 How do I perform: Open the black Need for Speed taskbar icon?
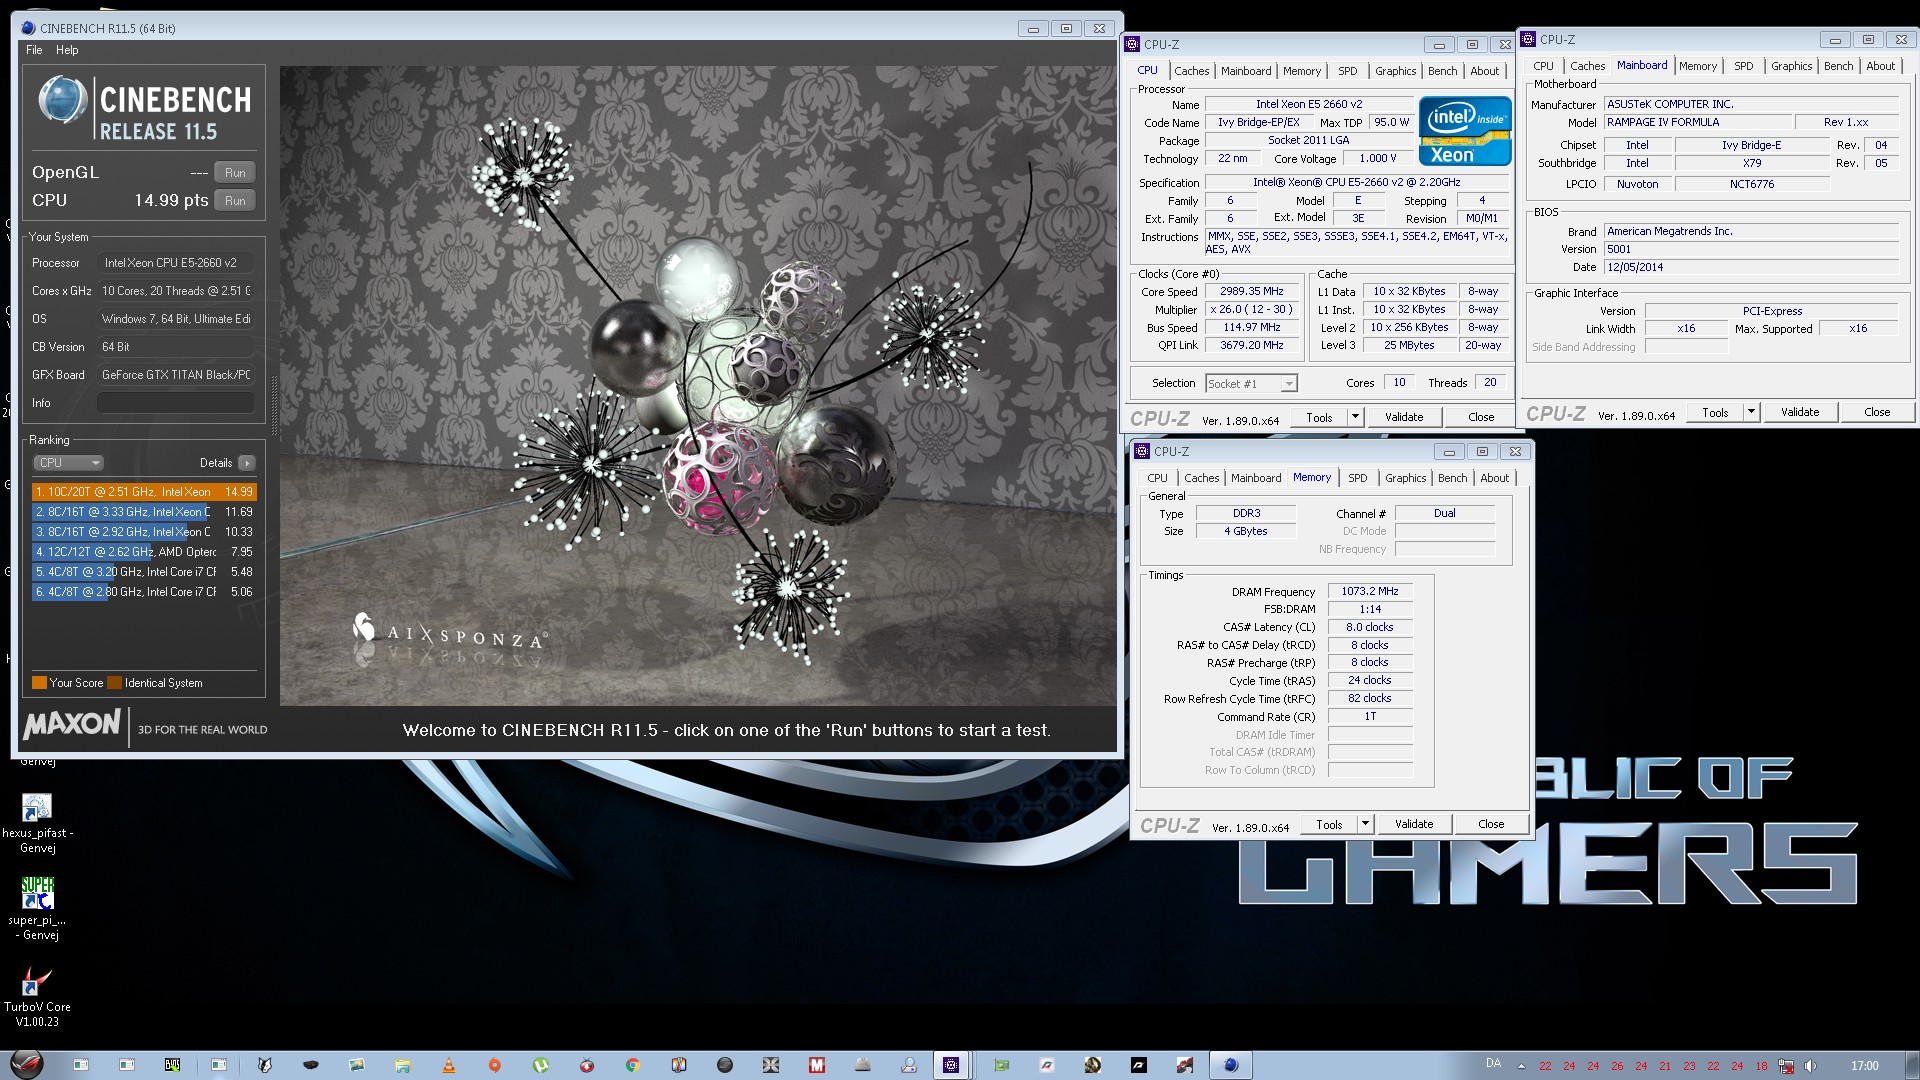1139,1065
